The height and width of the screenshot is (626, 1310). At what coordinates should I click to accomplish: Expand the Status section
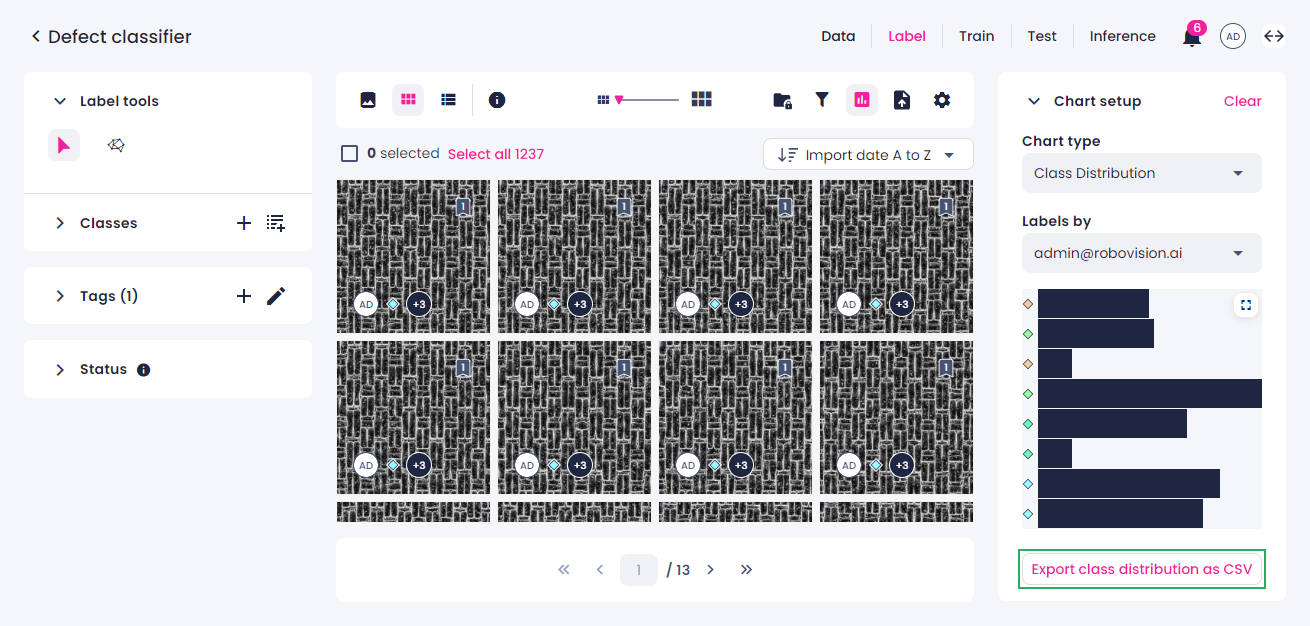coord(60,370)
